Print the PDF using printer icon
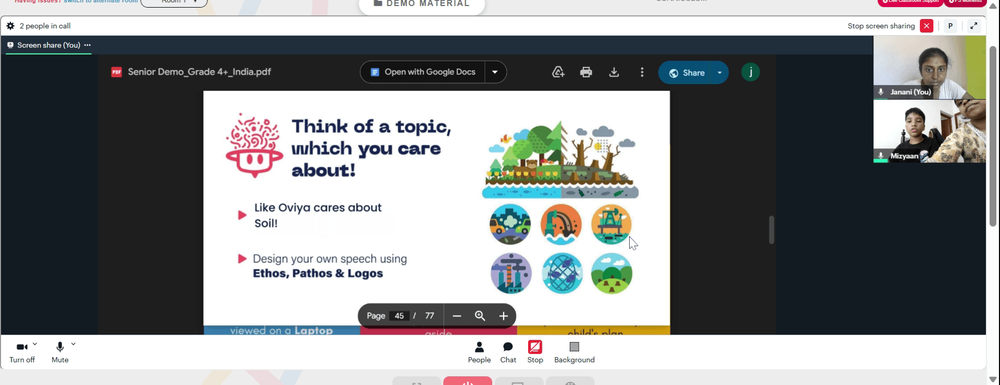This screenshot has width=1000, height=385. point(586,73)
